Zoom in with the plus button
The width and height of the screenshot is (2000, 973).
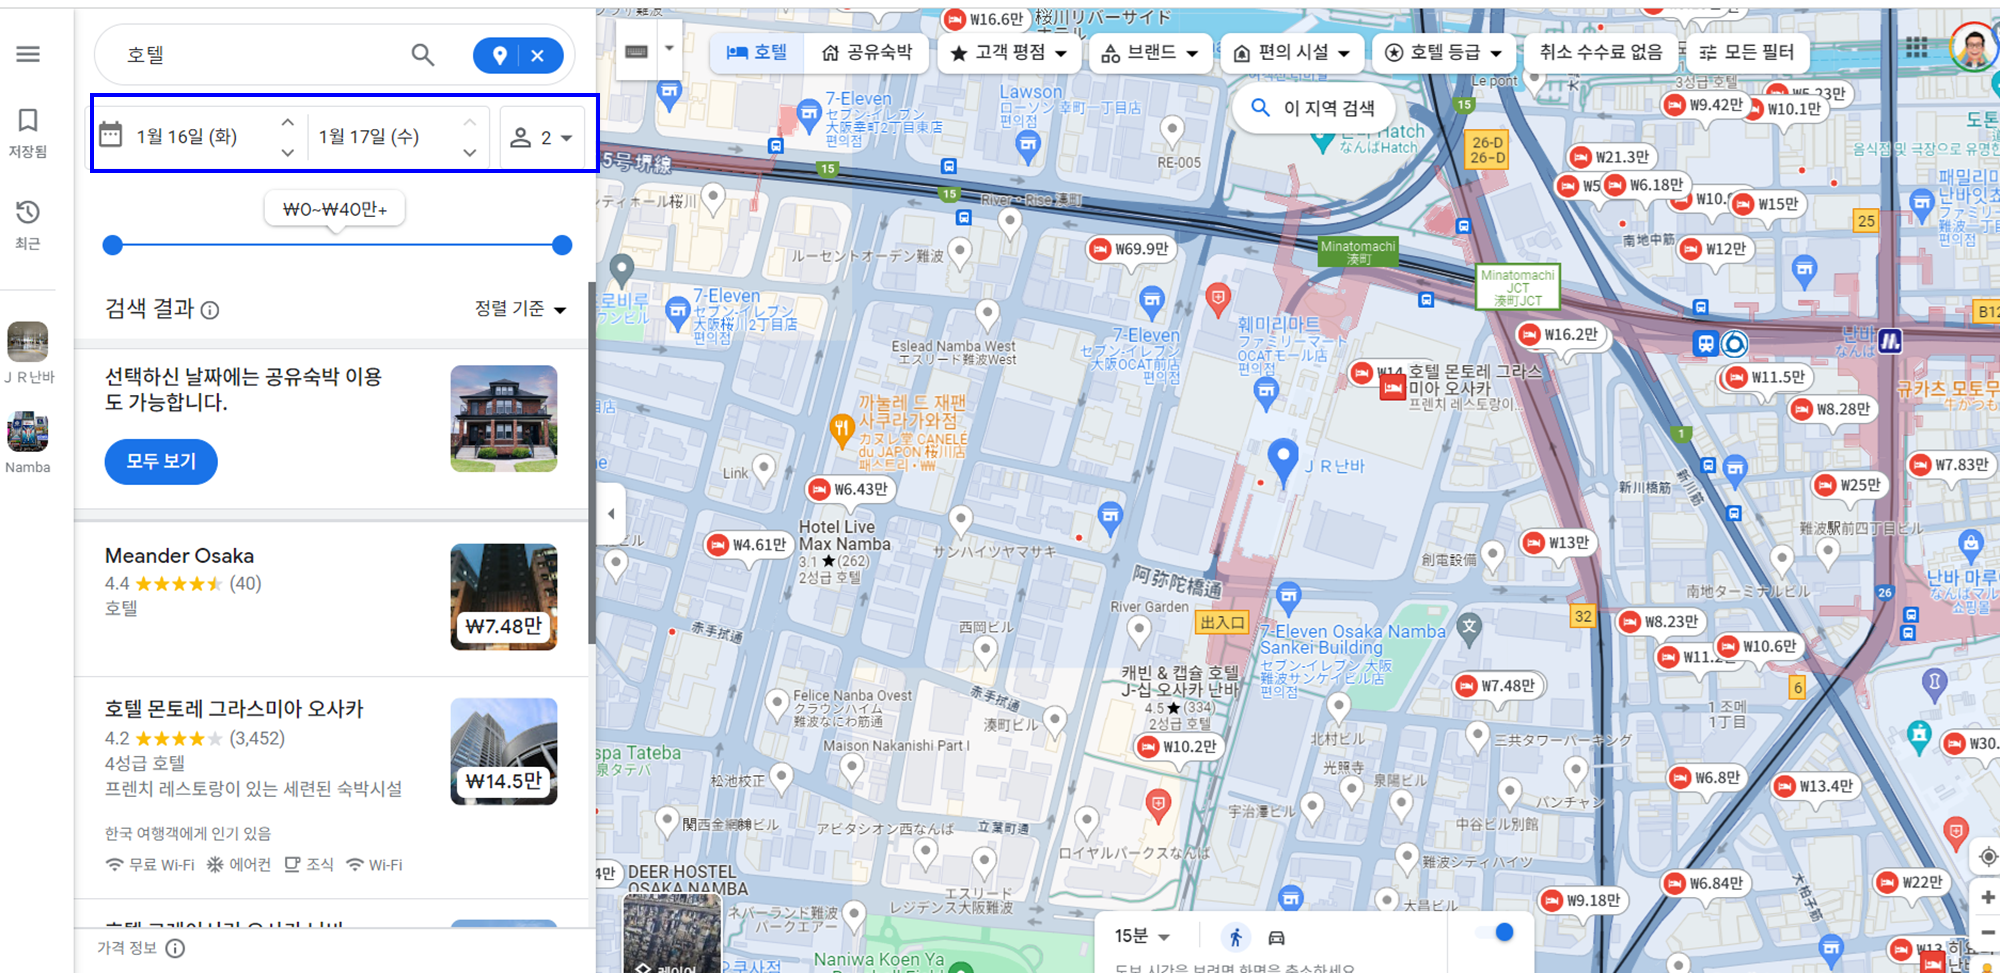(x=1988, y=897)
